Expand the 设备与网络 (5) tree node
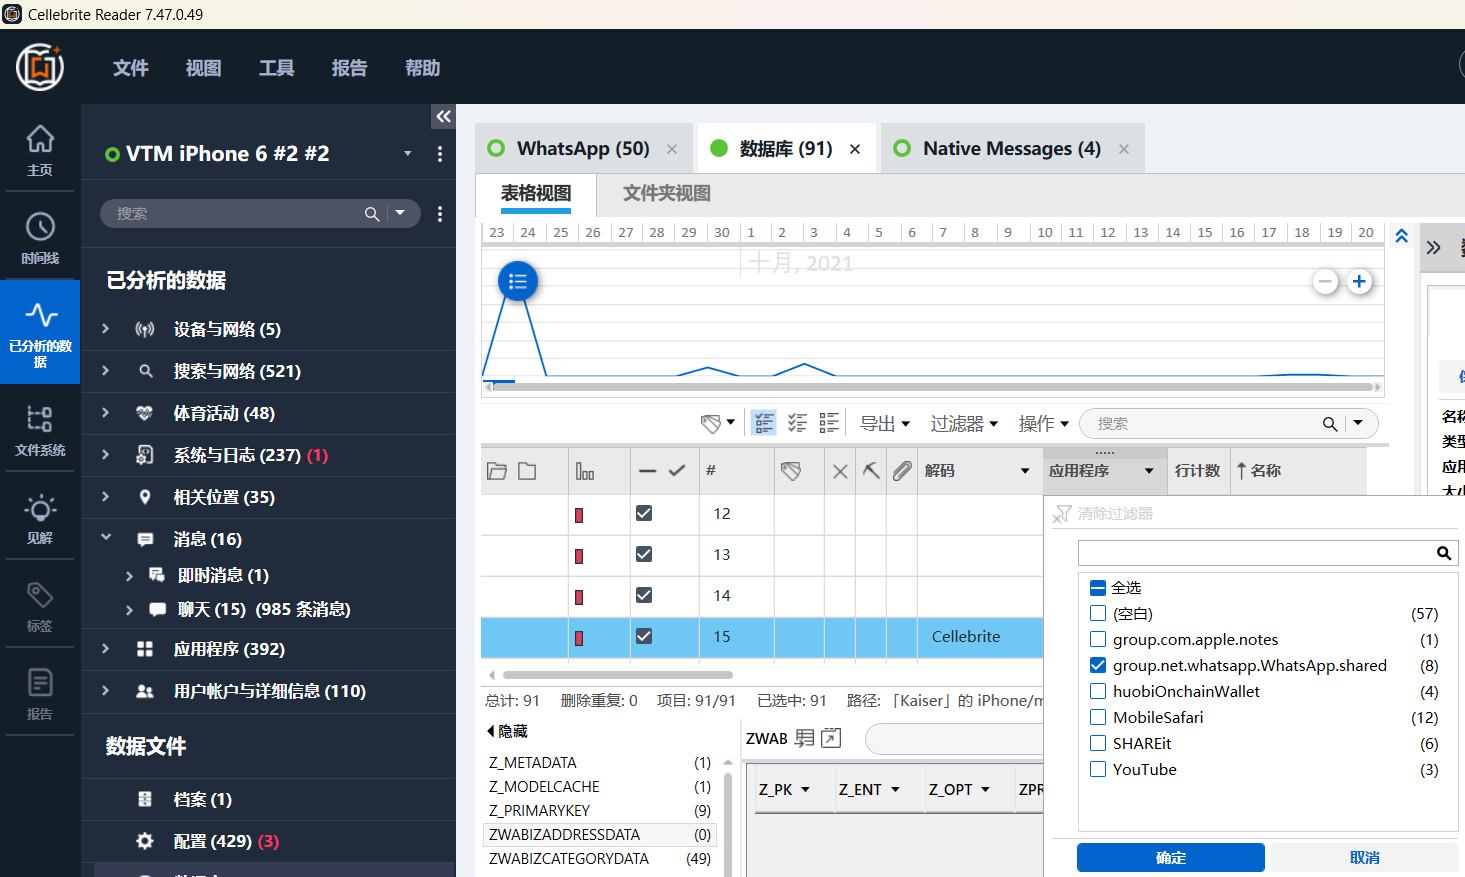Viewport: 1465px width, 877px height. (x=105, y=329)
